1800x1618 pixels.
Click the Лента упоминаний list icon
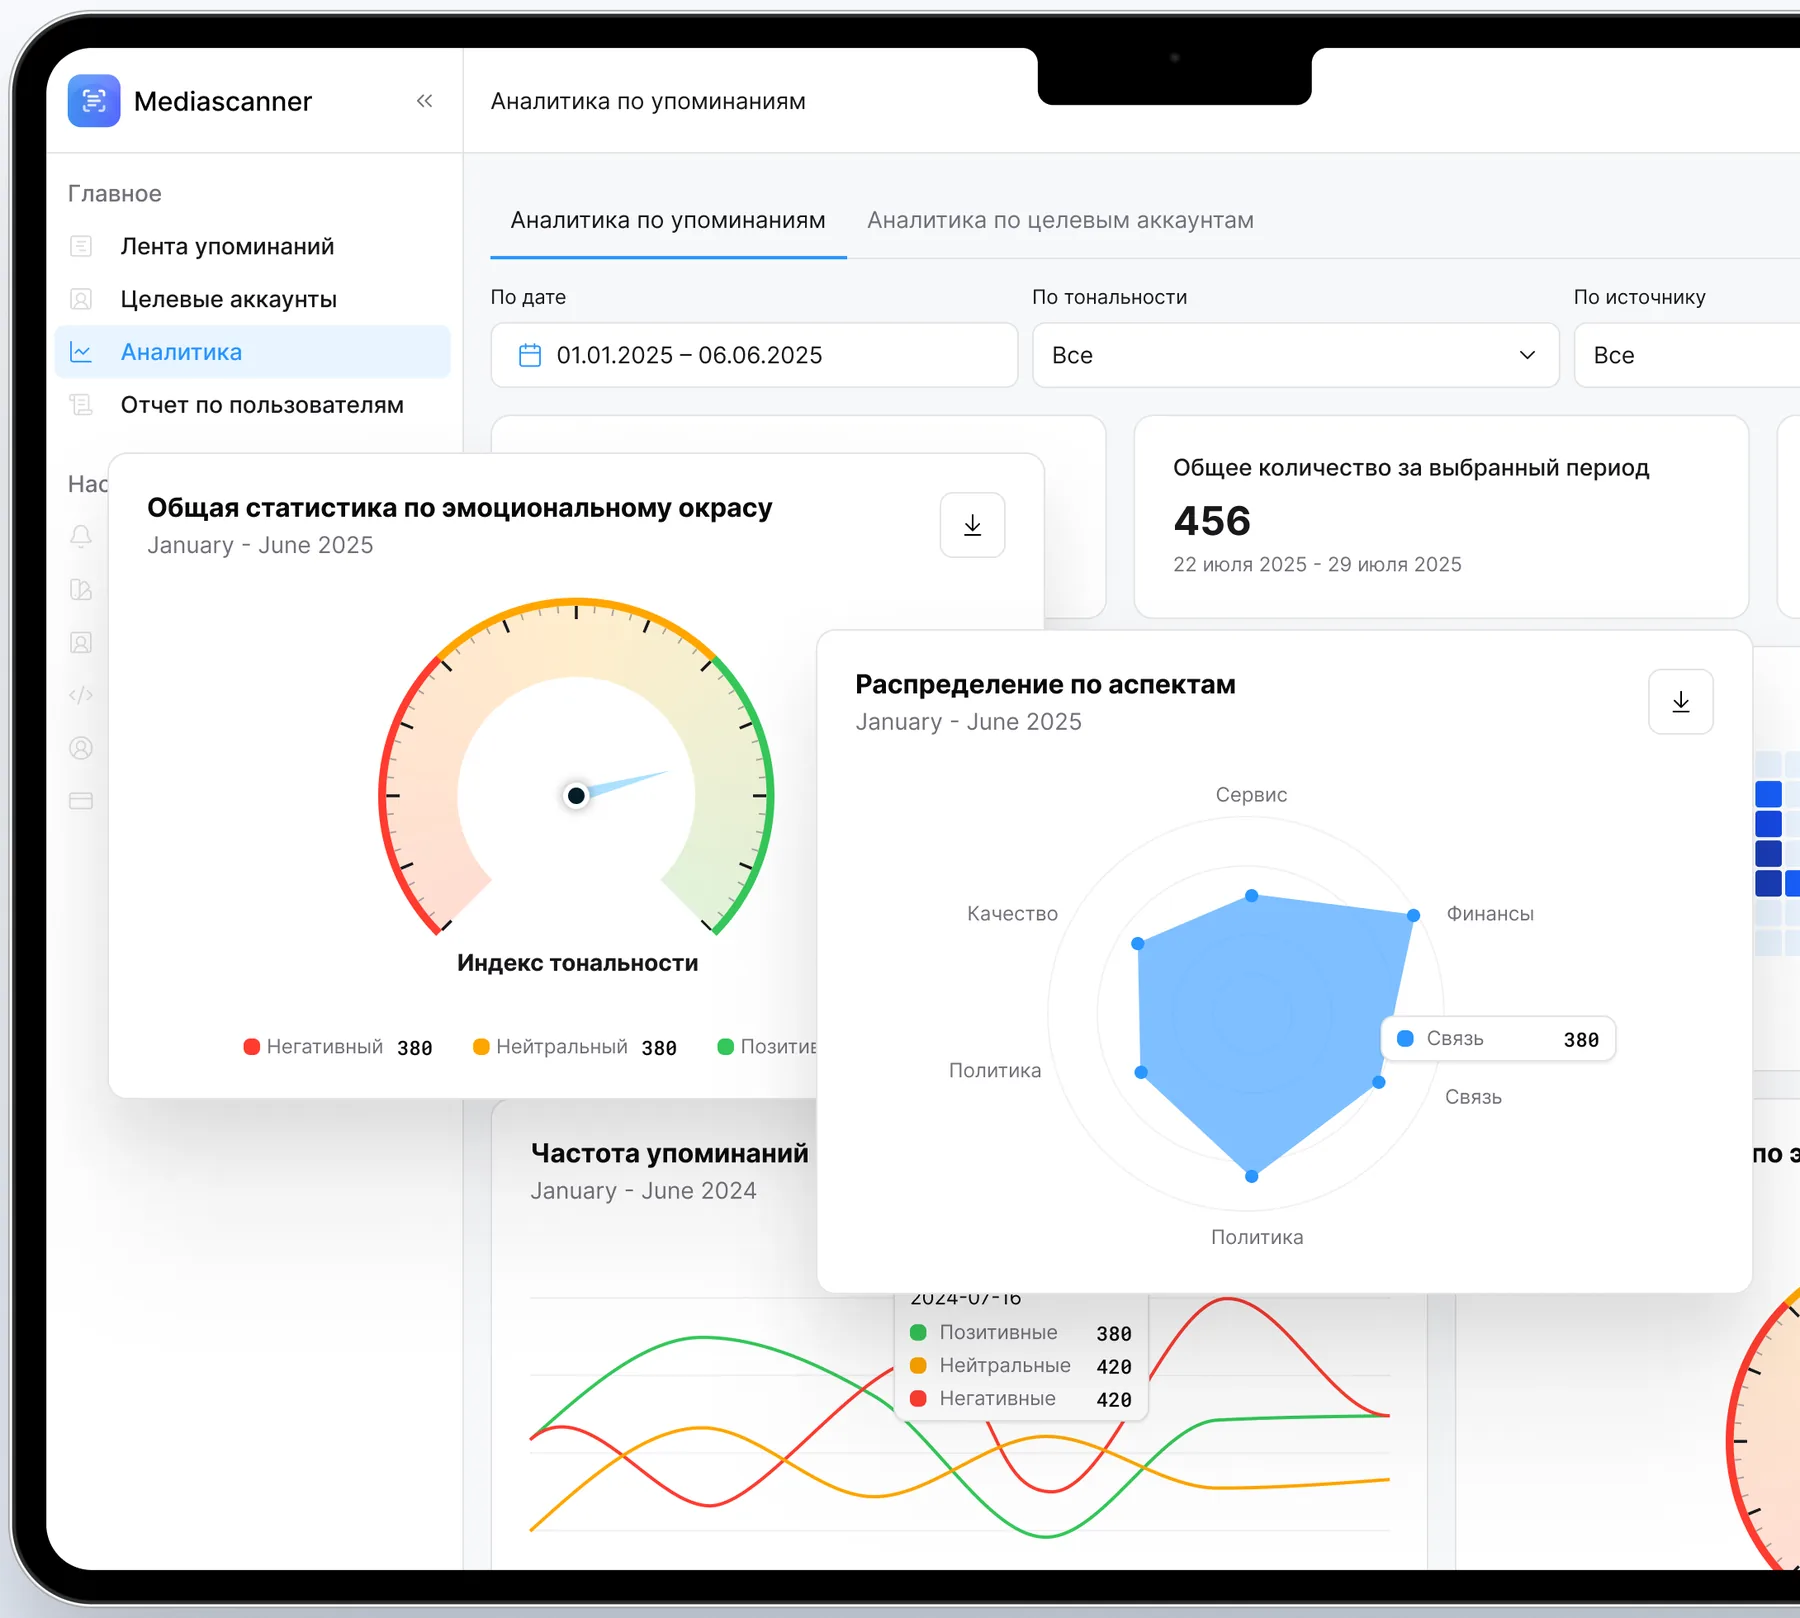(81, 246)
